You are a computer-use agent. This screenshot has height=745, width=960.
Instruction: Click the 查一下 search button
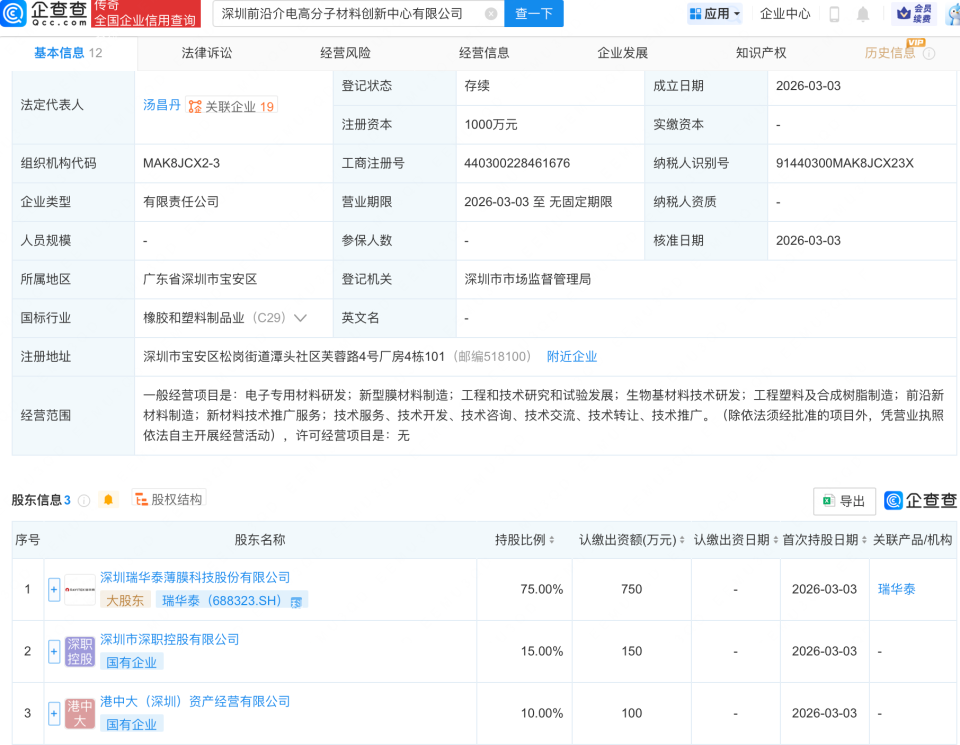point(533,14)
